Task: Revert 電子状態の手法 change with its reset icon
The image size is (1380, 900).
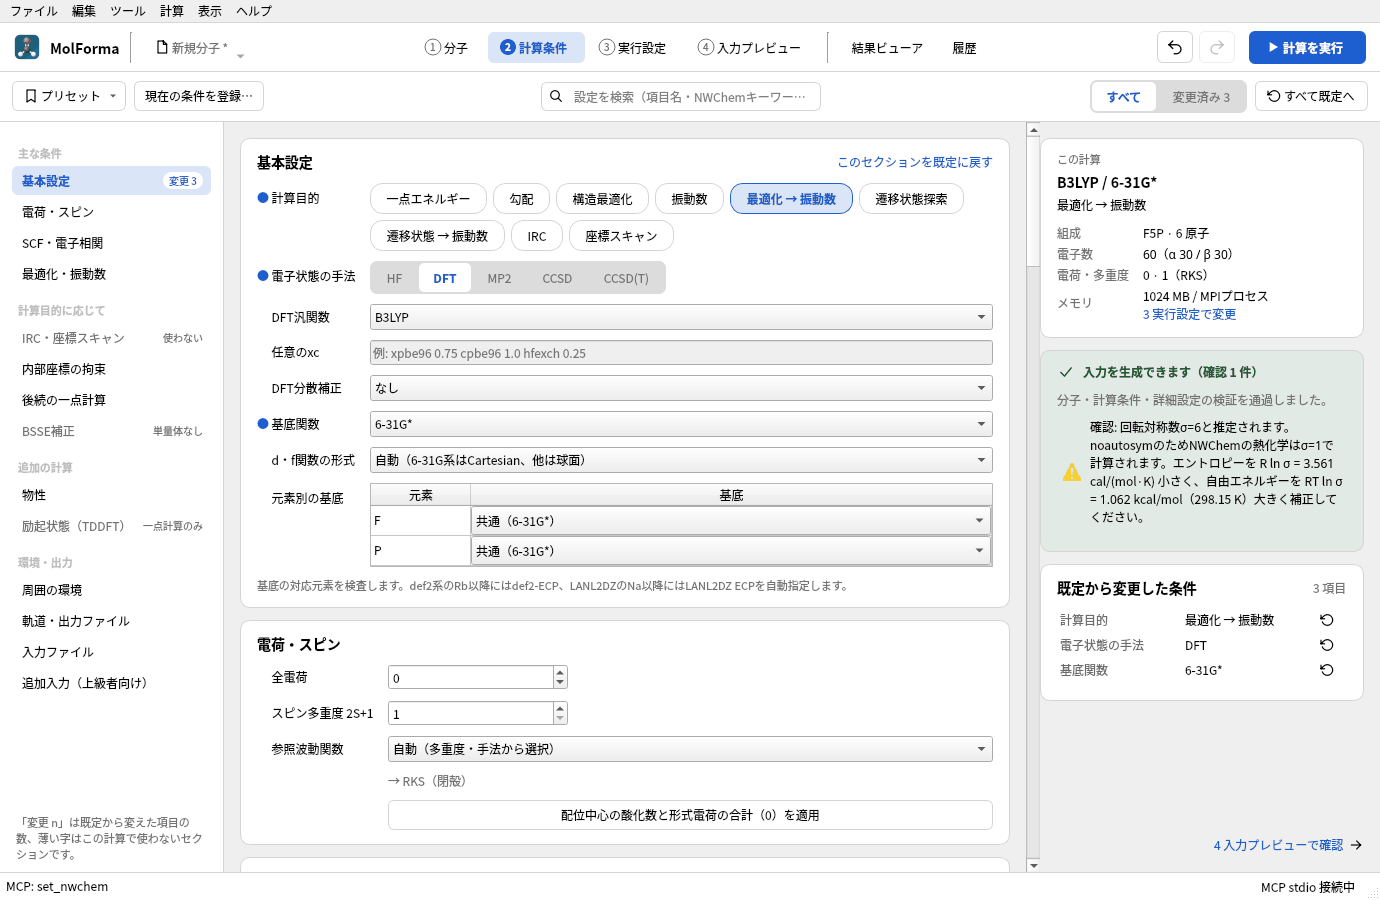Action: pos(1327,645)
